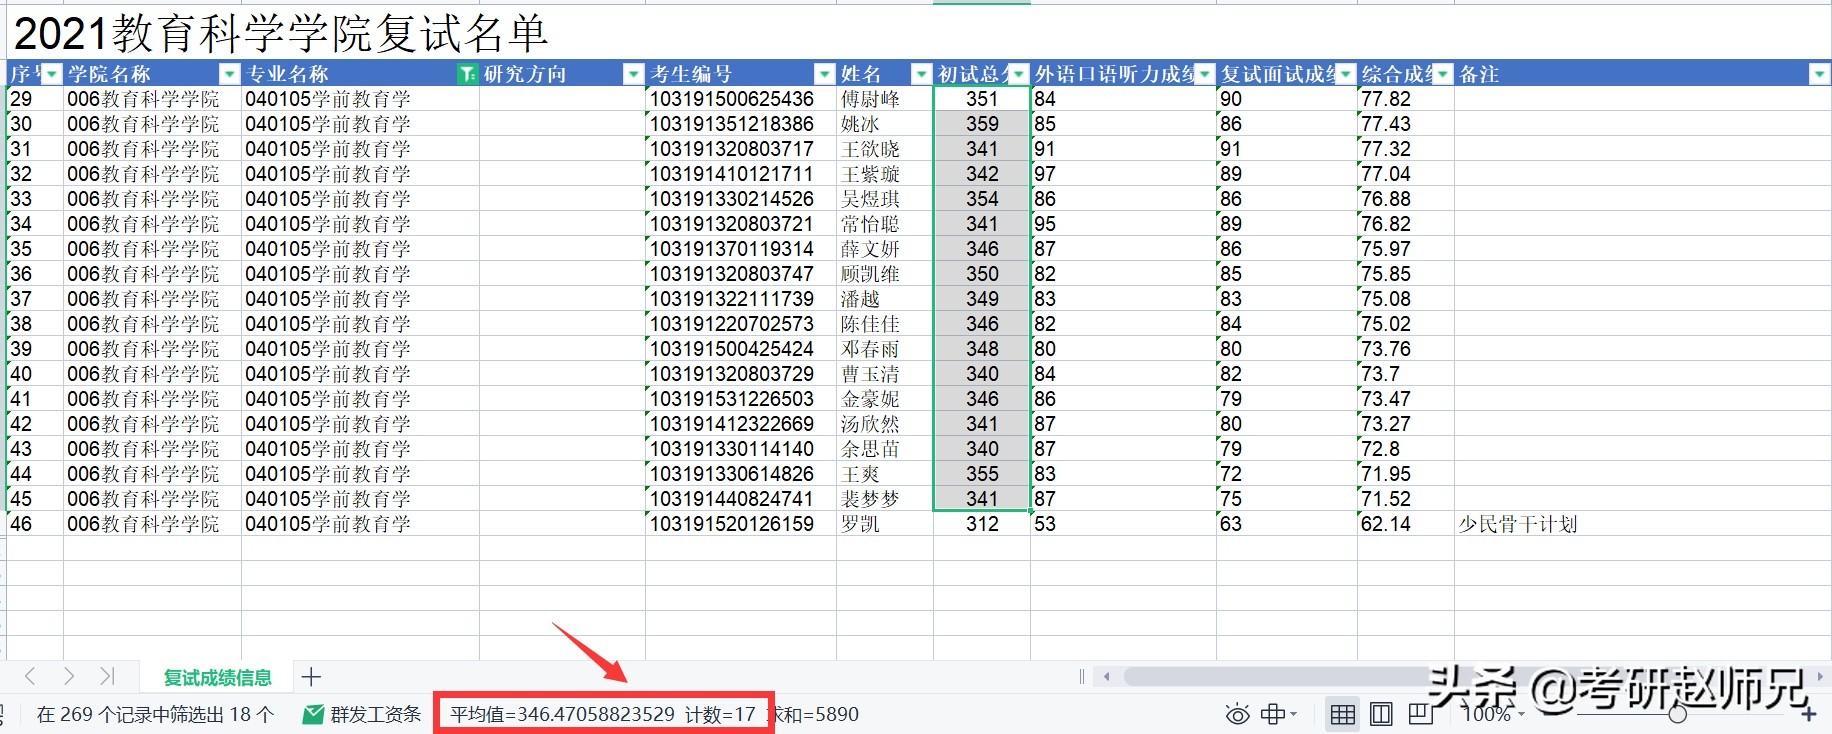
Task: Click the add new sheet plus icon
Action: pos(311,677)
